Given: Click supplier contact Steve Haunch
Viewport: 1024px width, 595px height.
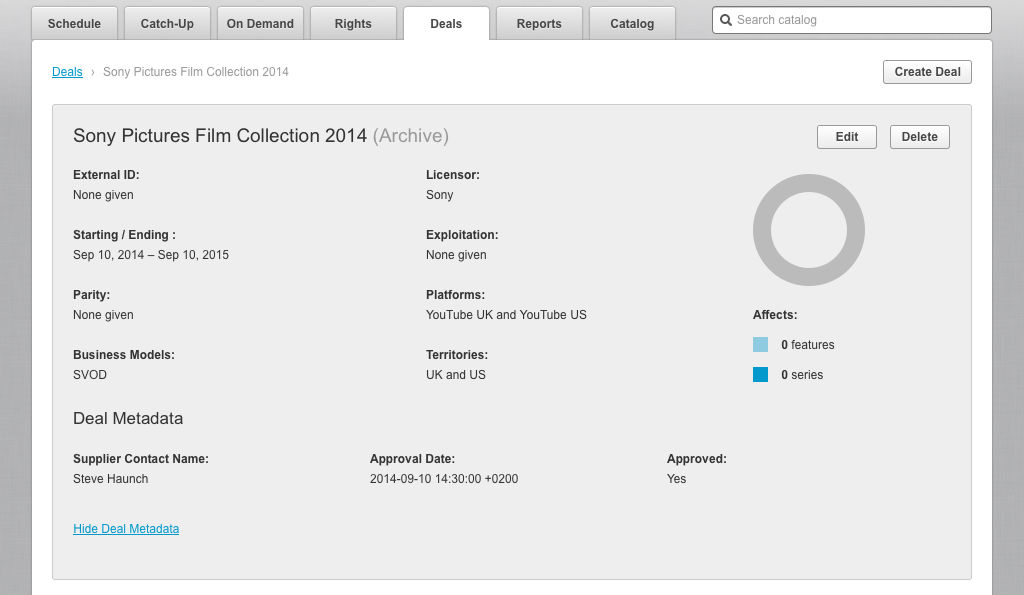Looking at the screenshot, I should pyautogui.click(x=110, y=479).
